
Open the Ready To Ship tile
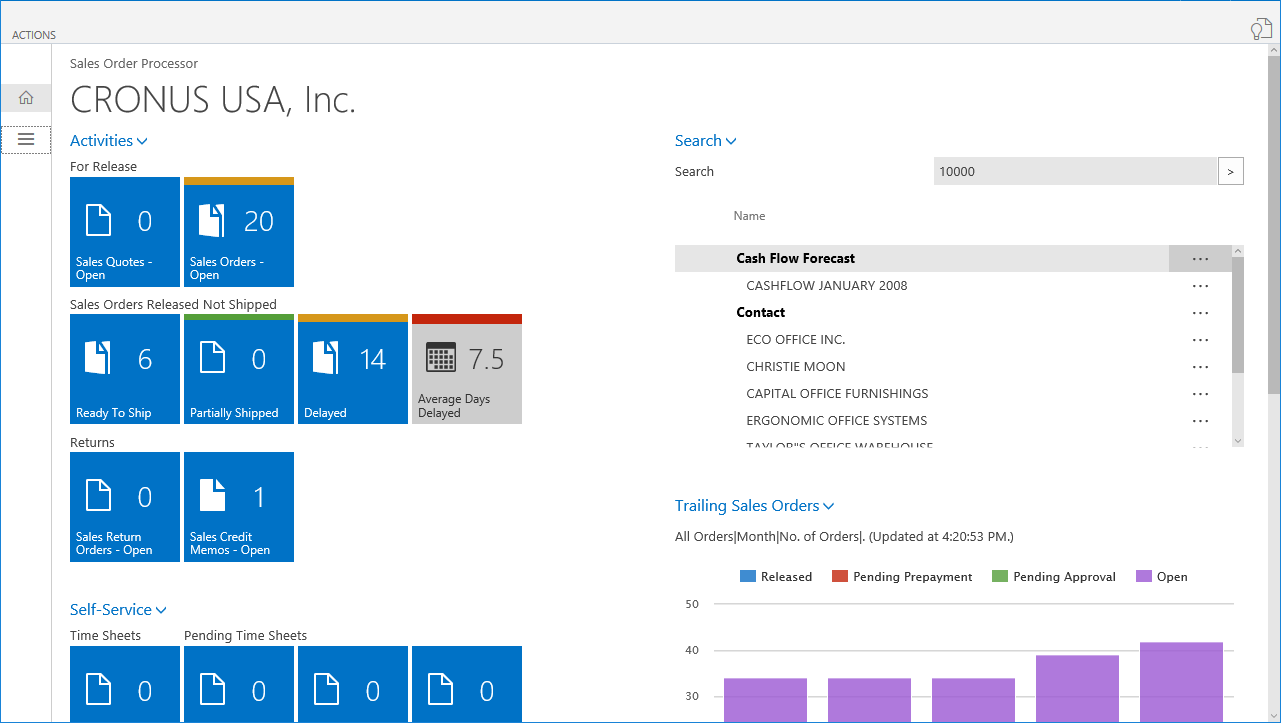pos(125,369)
